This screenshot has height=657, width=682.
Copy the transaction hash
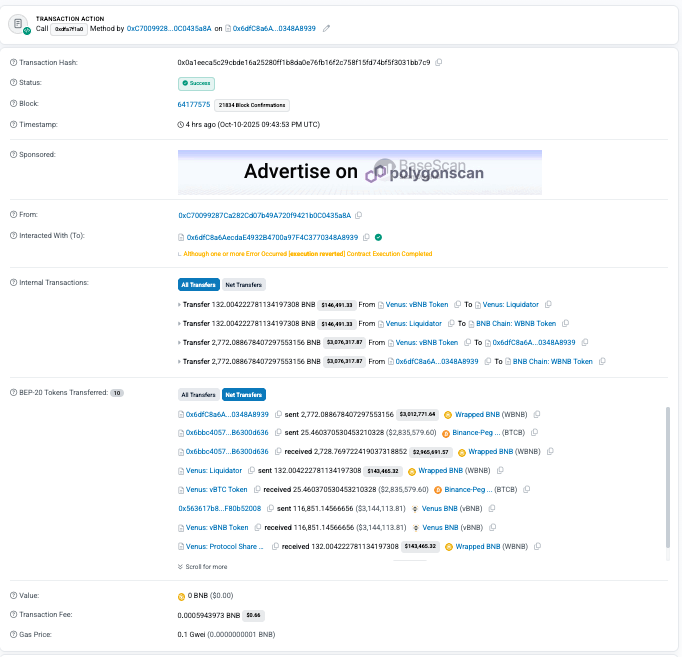[x=438, y=63]
